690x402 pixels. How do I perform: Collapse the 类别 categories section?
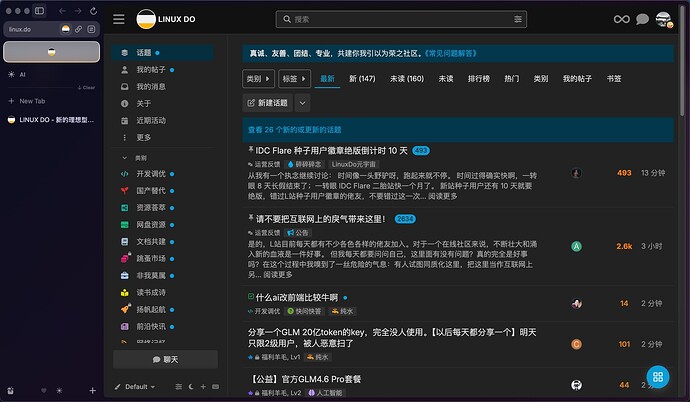134,158
